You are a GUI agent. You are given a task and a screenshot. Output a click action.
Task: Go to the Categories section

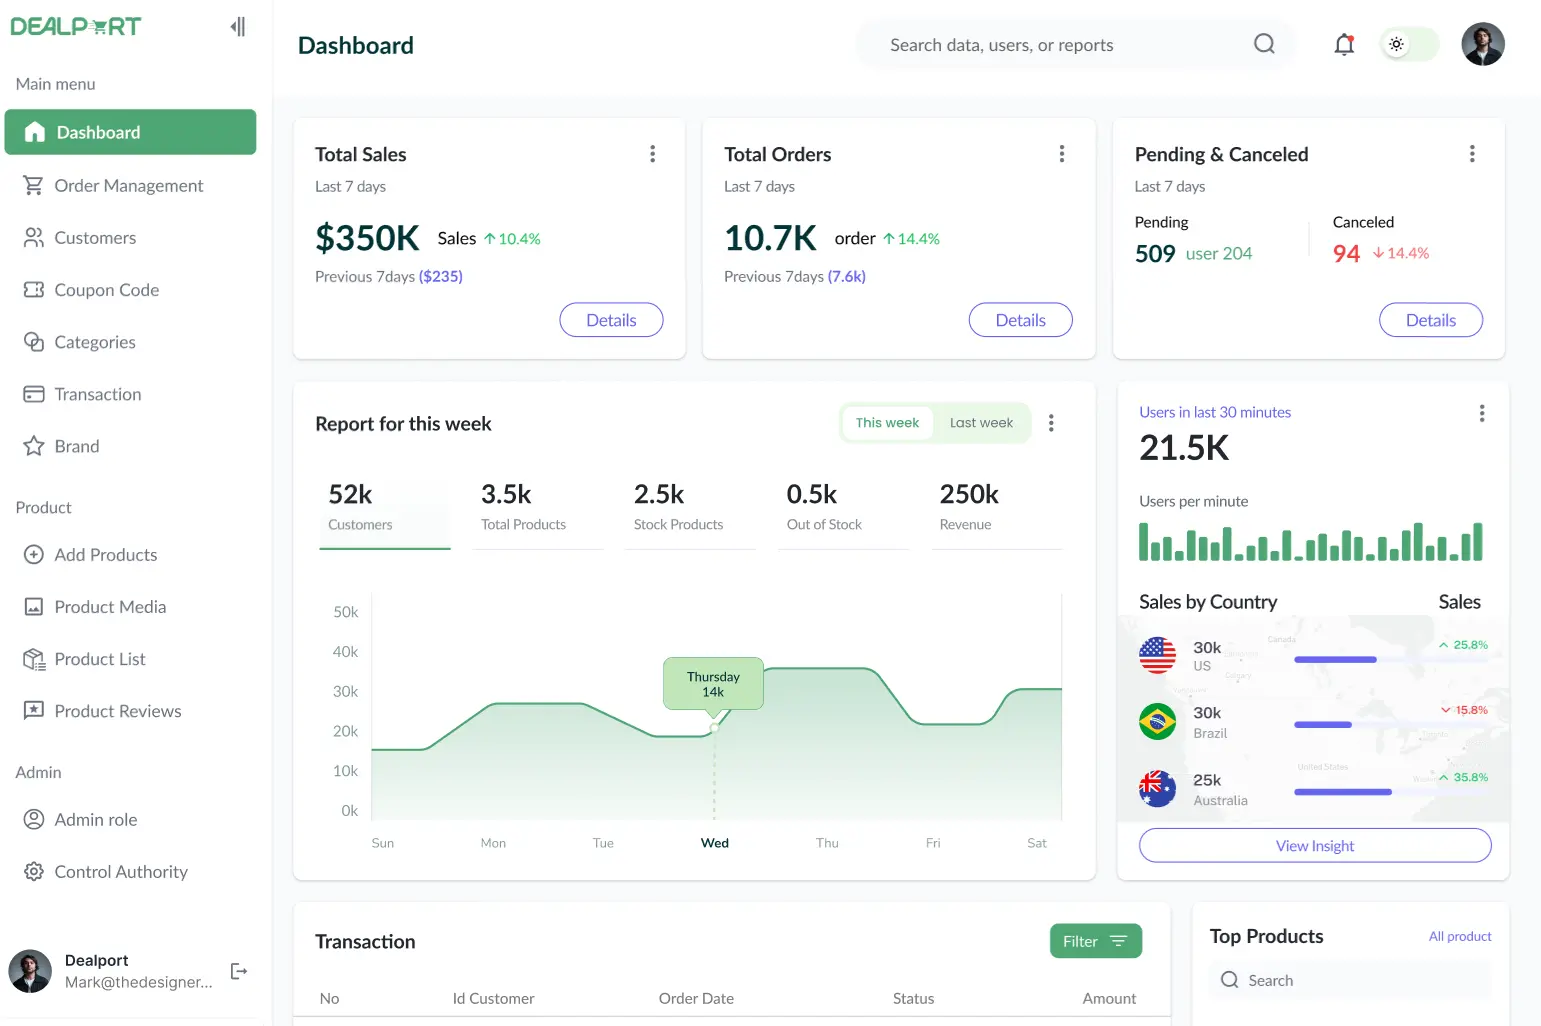click(95, 341)
